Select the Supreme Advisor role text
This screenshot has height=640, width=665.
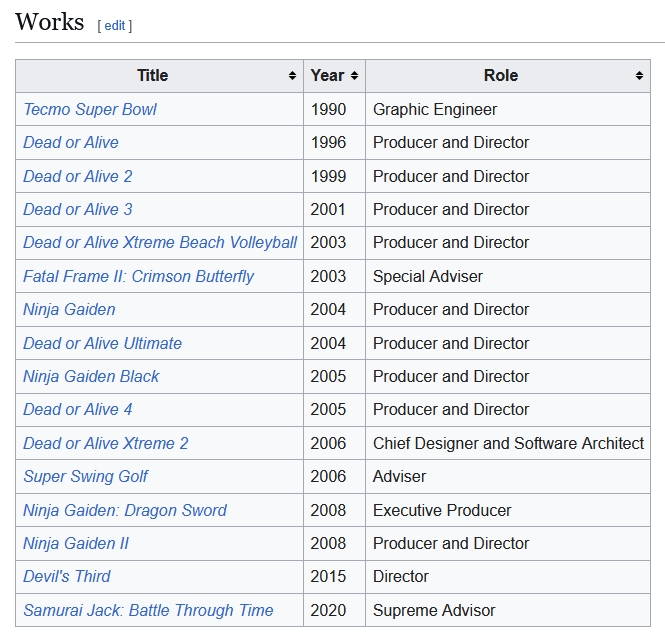[434, 611]
